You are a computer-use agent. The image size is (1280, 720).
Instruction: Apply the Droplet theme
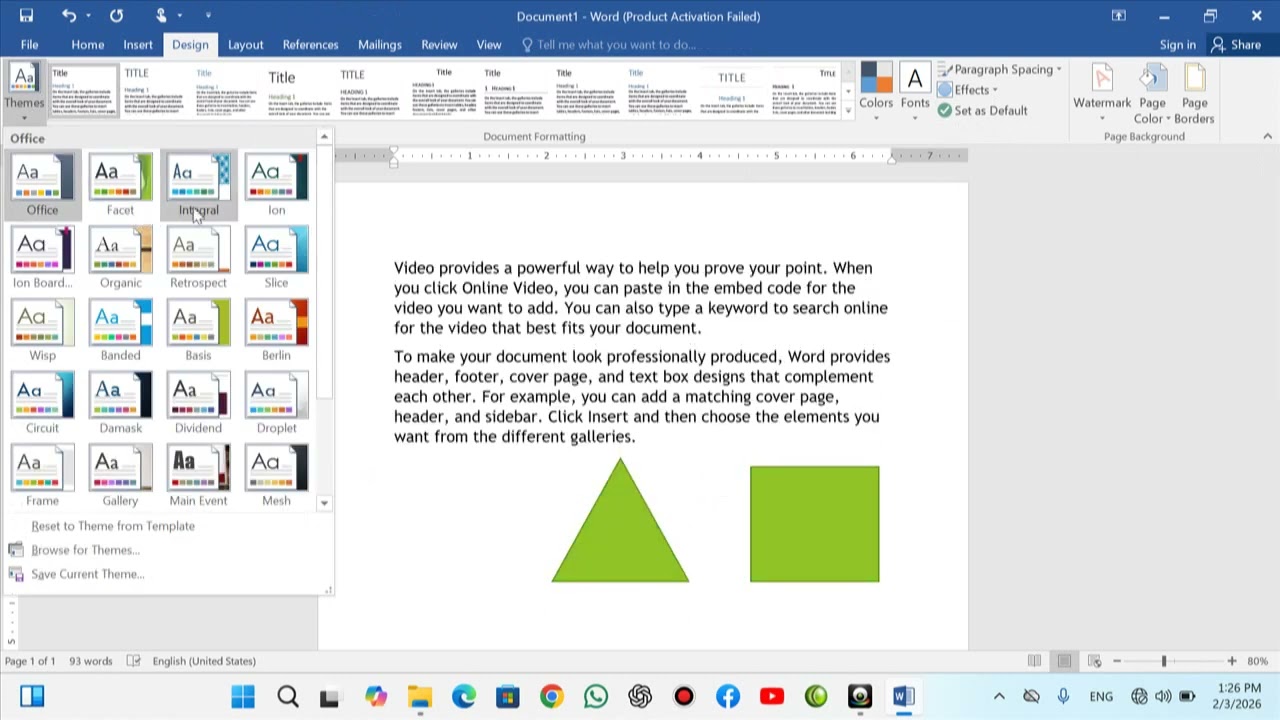(x=276, y=404)
